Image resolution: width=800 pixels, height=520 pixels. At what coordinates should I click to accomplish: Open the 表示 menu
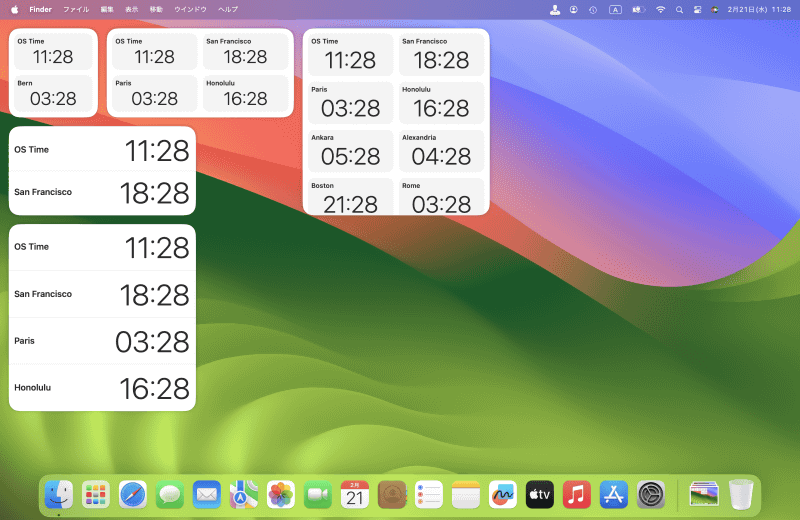click(x=132, y=9)
